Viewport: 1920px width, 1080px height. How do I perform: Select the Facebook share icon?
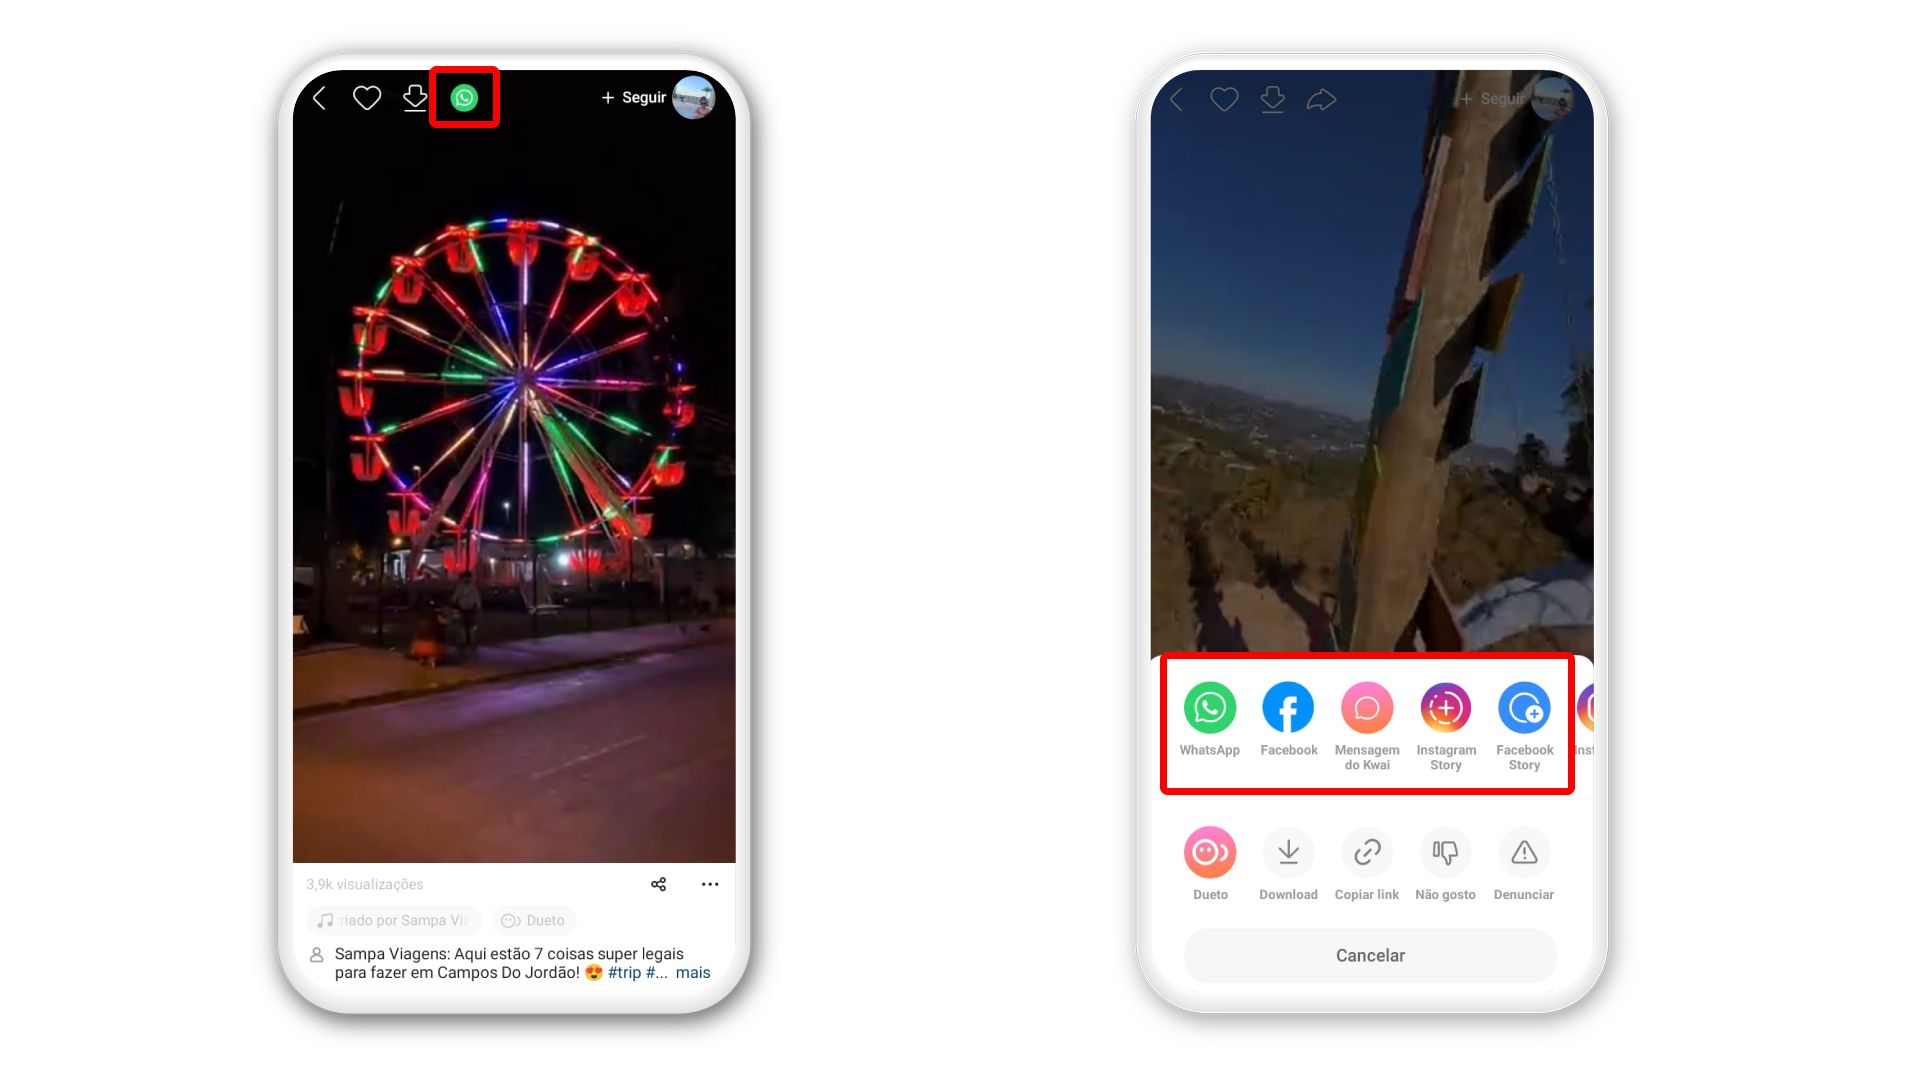click(1288, 708)
